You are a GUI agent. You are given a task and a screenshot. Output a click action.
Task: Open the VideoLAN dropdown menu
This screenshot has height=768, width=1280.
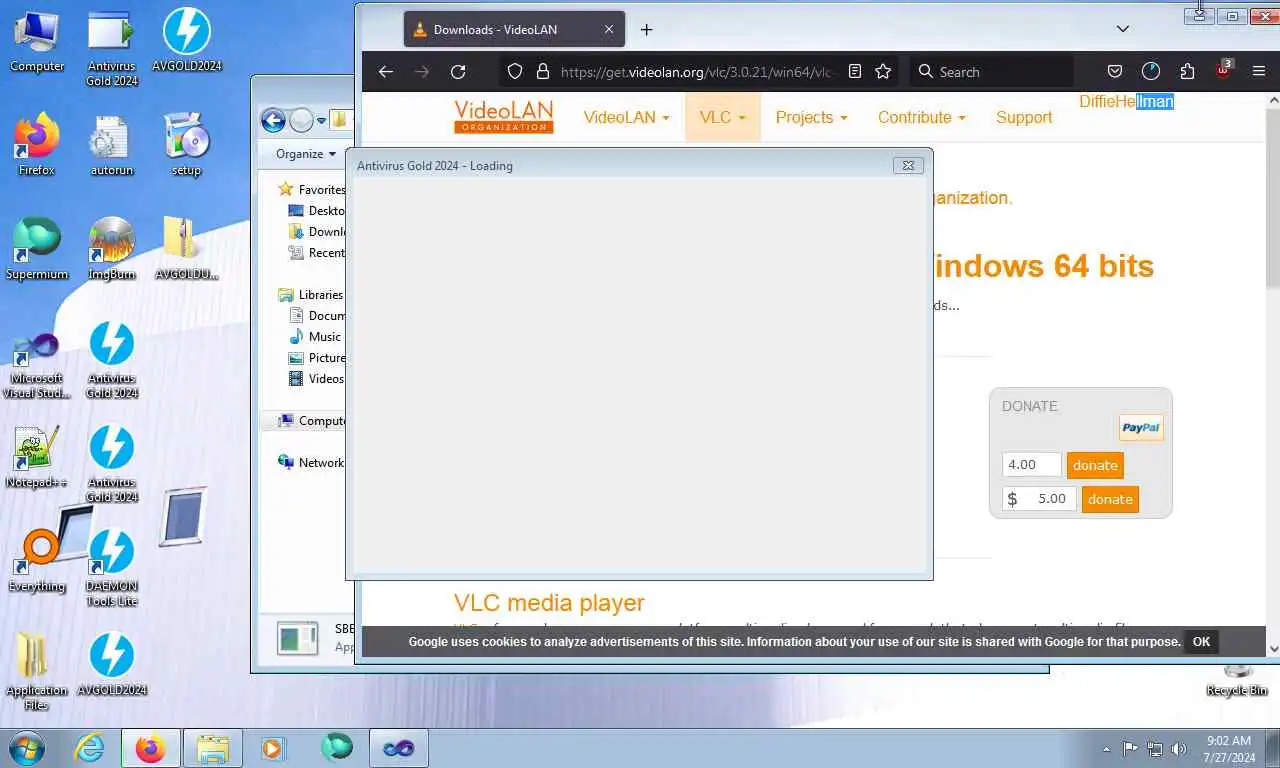click(626, 117)
